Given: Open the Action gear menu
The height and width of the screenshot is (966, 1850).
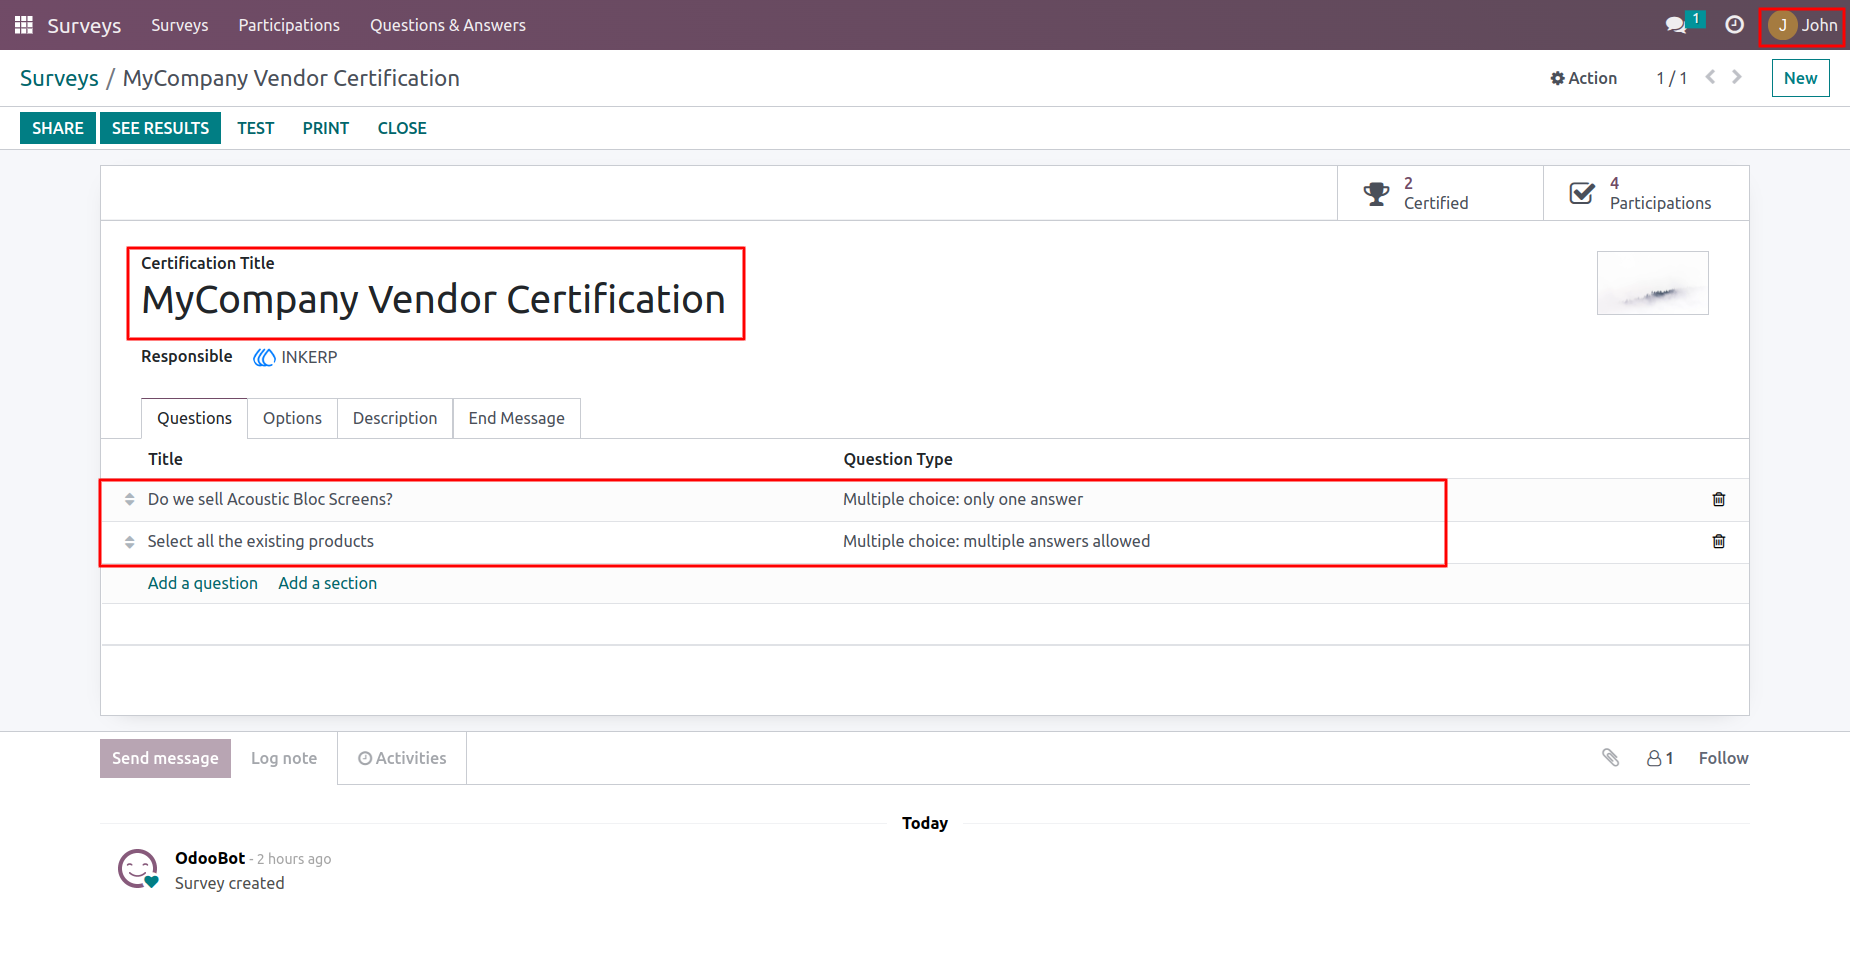Looking at the screenshot, I should (x=1583, y=78).
